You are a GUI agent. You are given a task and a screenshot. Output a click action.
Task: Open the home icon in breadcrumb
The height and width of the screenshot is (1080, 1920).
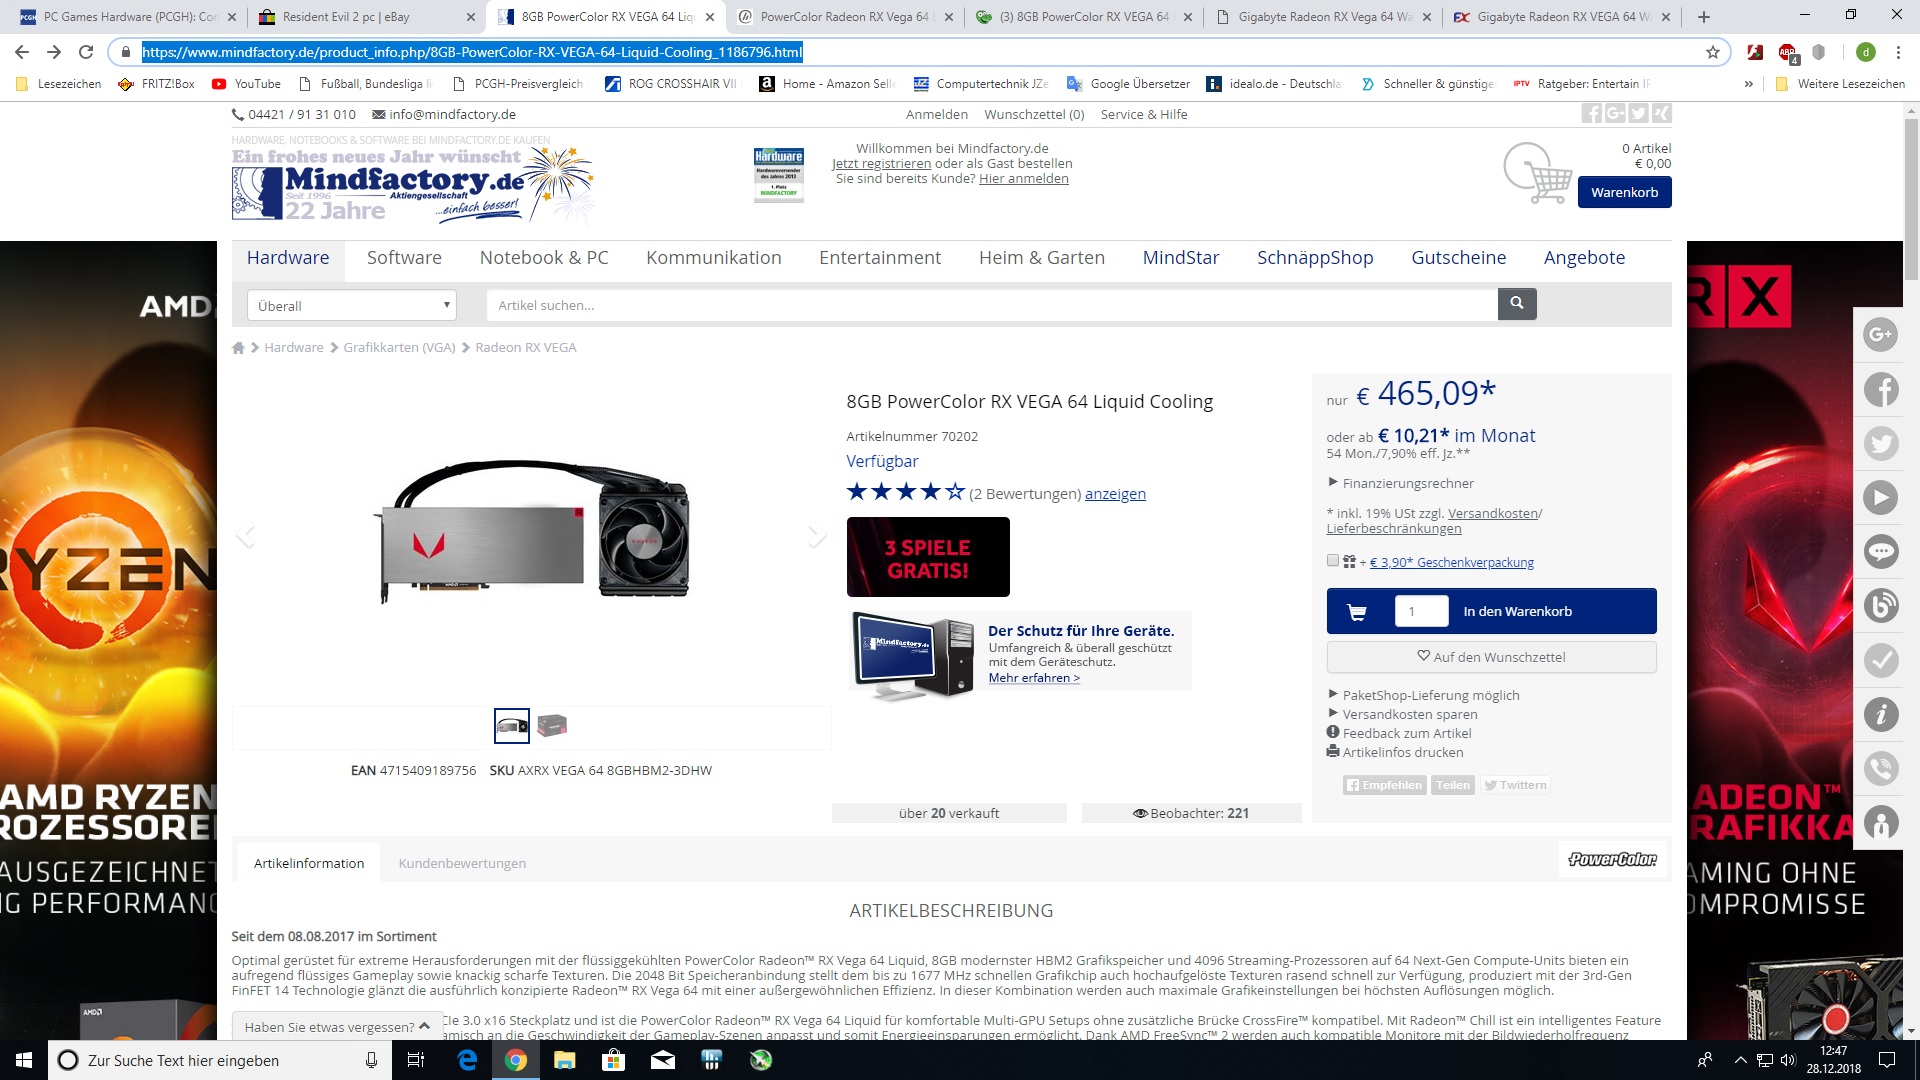(x=238, y=348)
